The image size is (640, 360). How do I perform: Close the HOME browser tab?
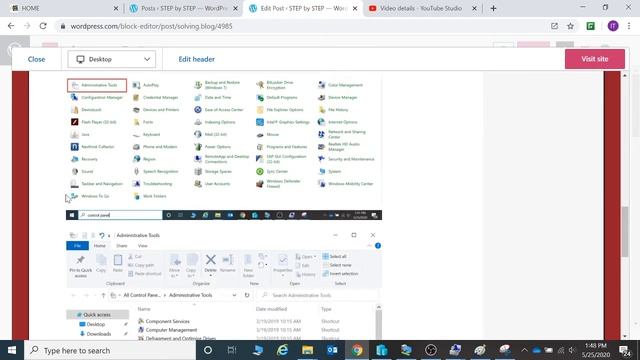point(116,8)
